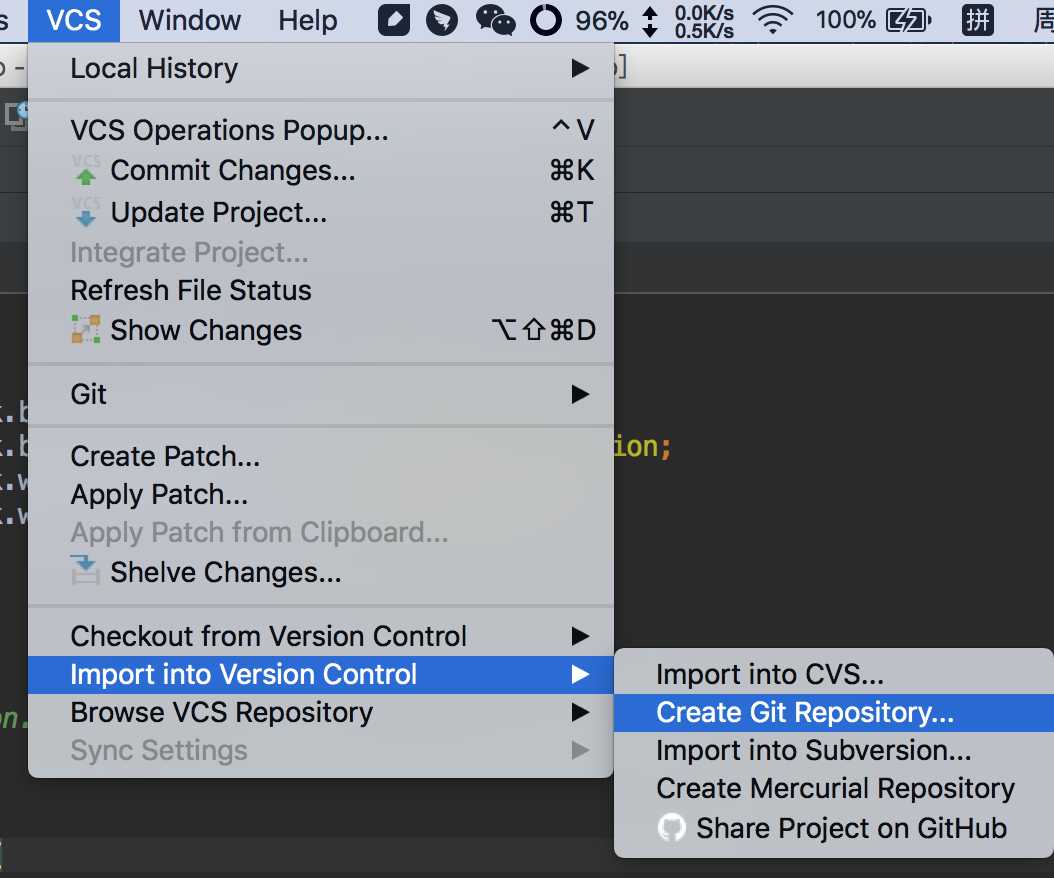Click the Wi-Fi status icon
Screen dimensions: 1054x878
pyautogui.click(x=772, y=20)
